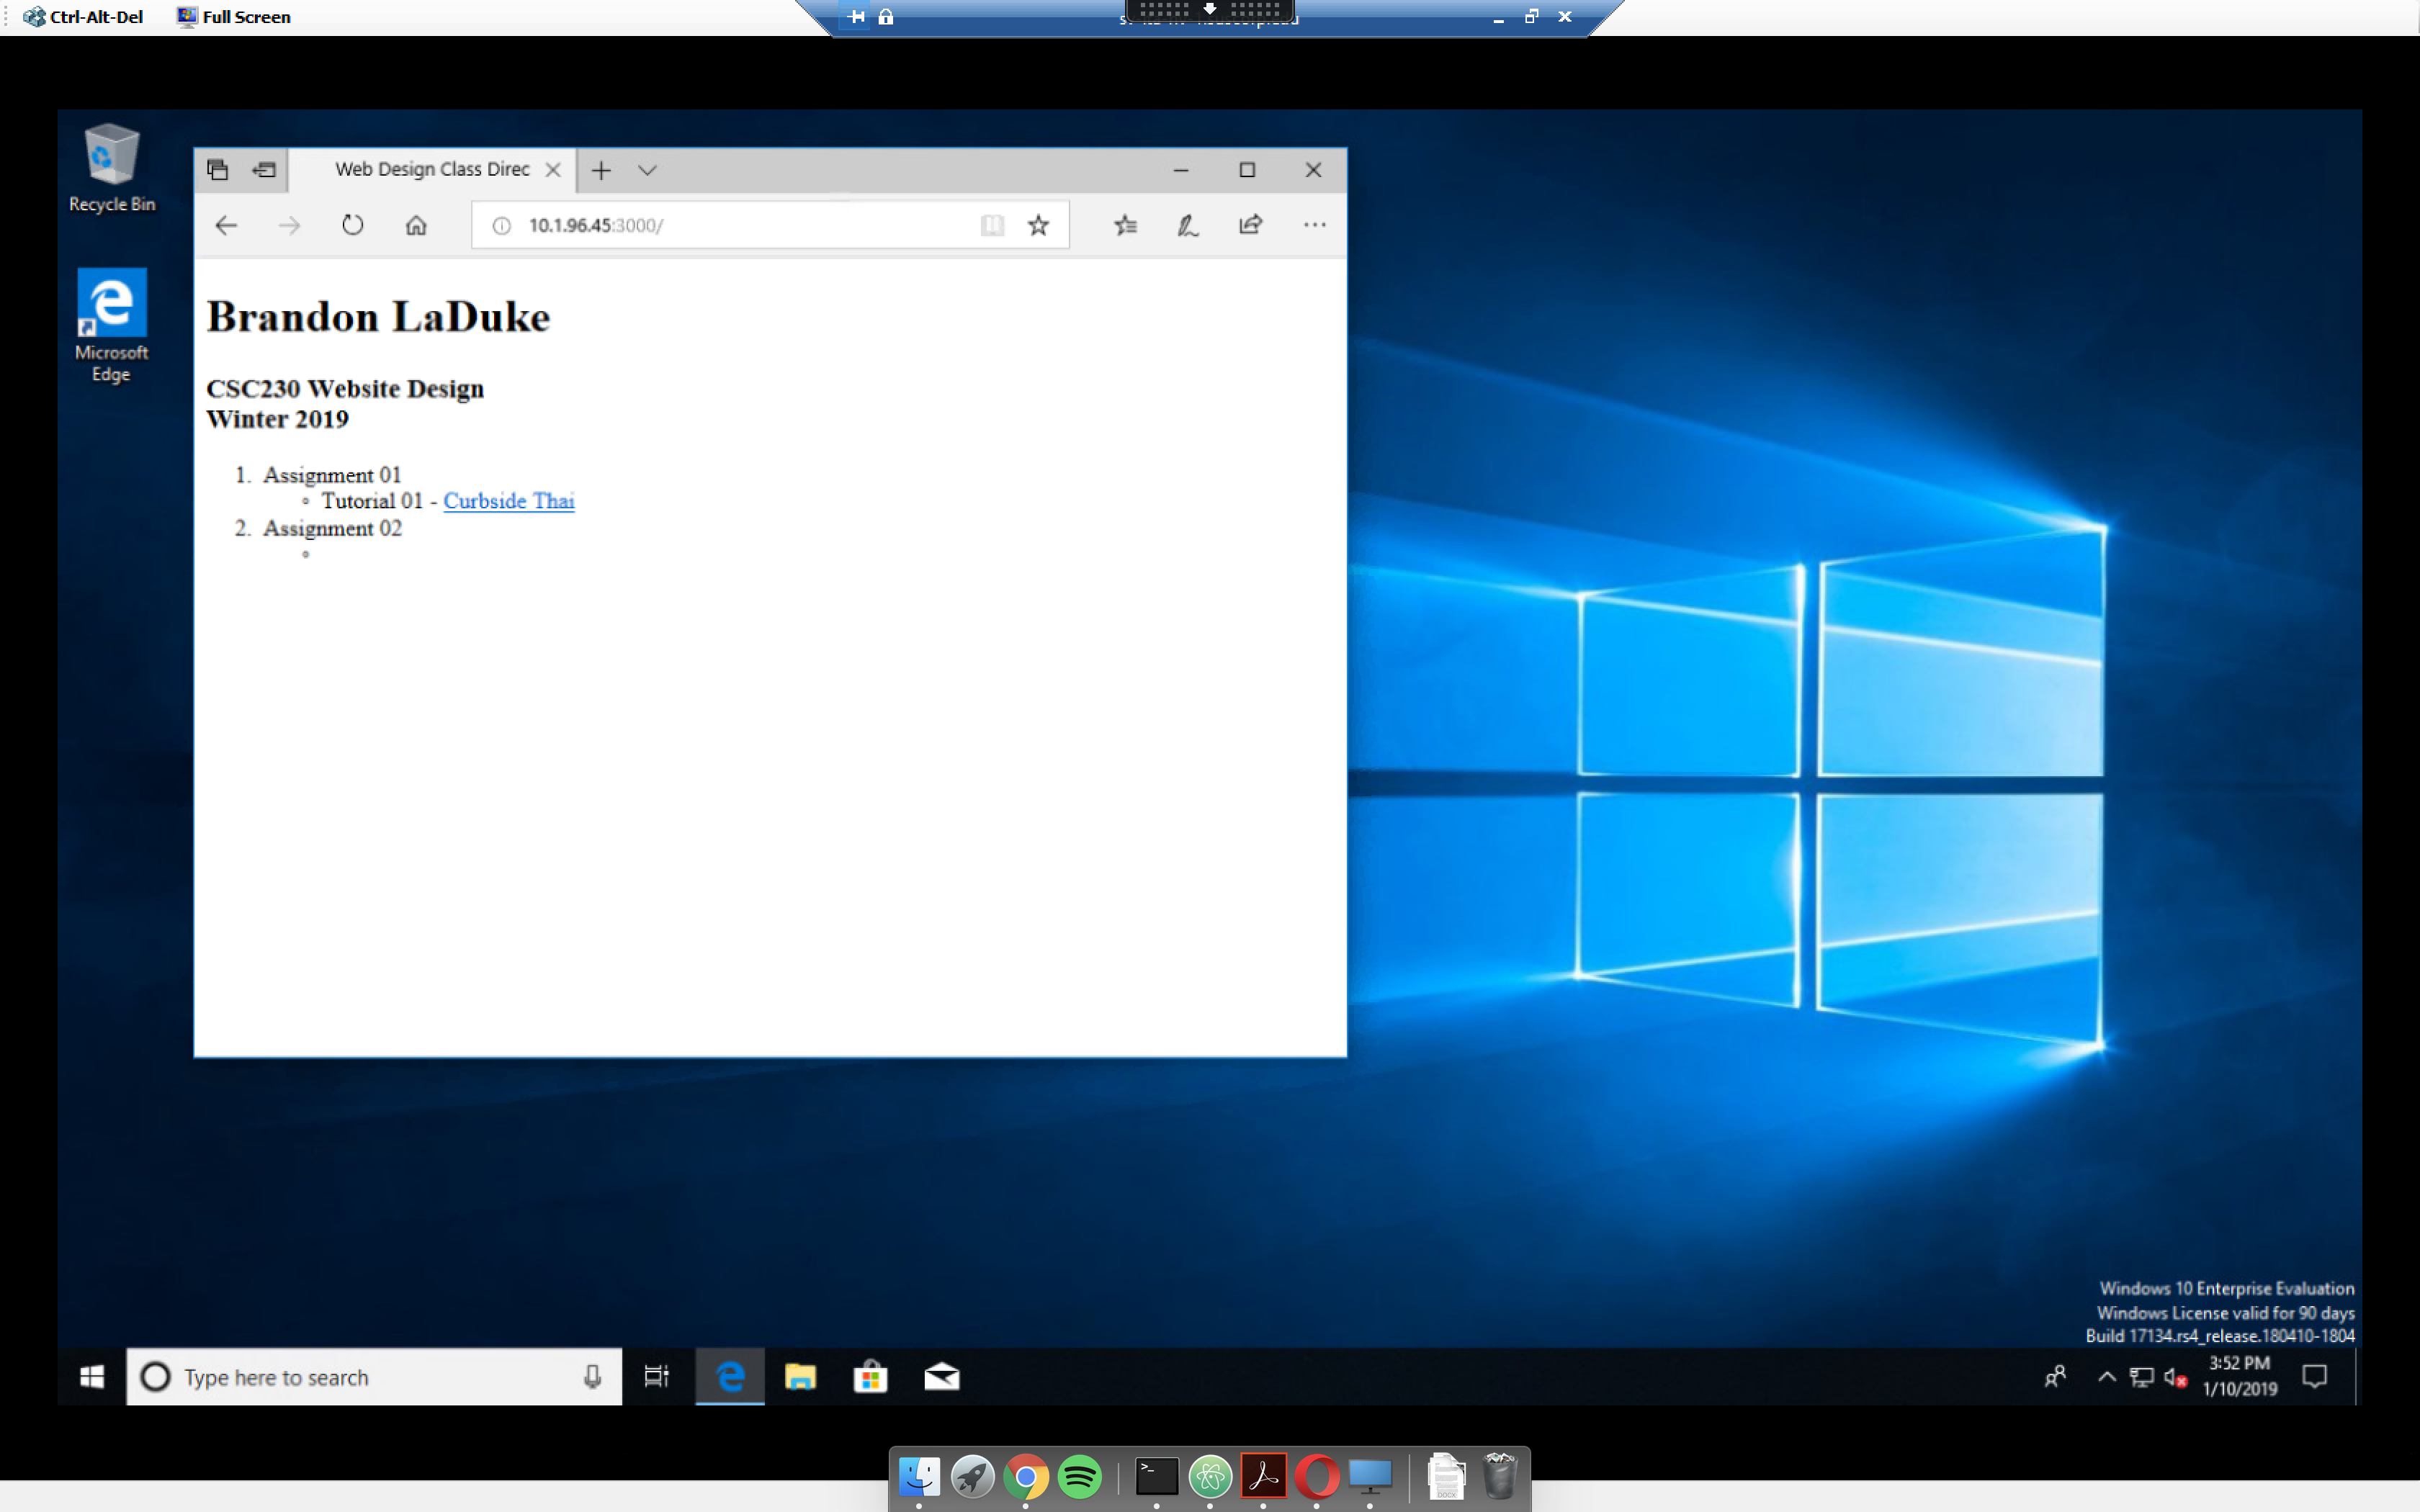Click the Ctrl-Alt-Del button
2420x1512 pixels.
click(84, 16)
